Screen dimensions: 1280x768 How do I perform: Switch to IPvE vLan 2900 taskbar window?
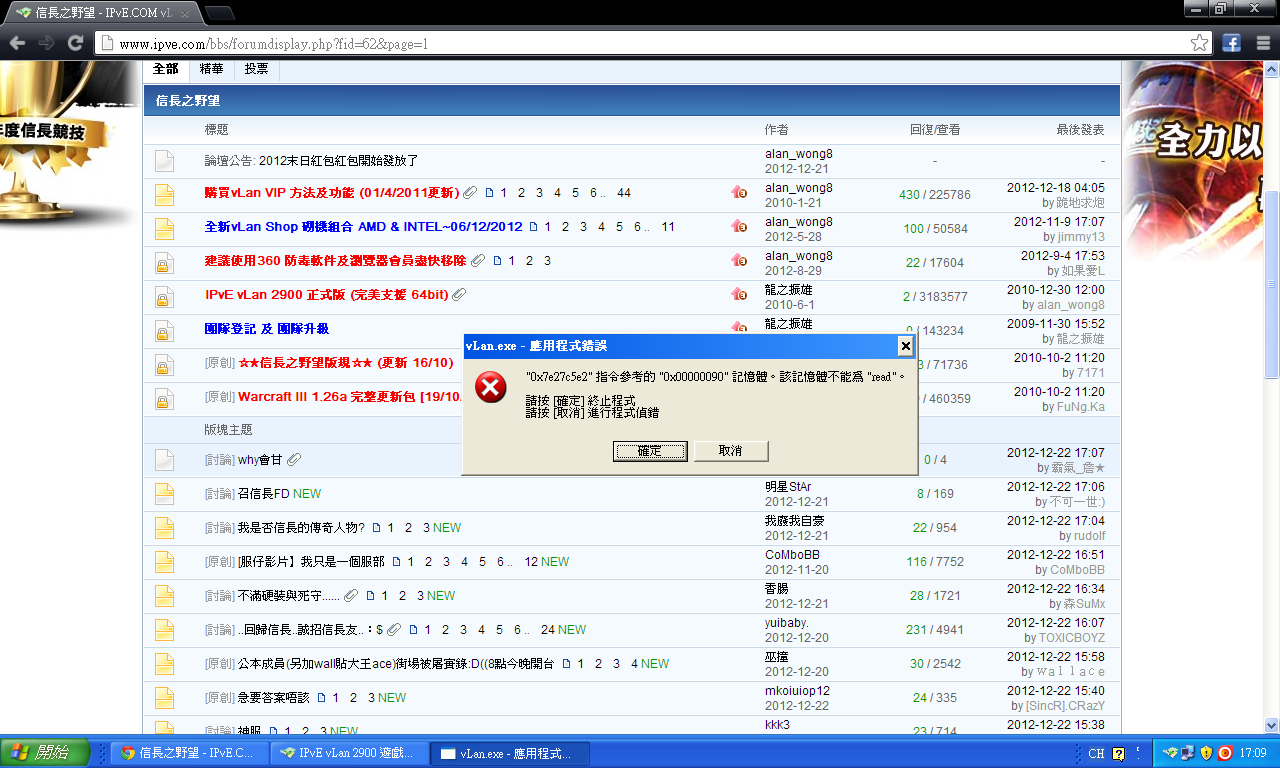[349, 753]
